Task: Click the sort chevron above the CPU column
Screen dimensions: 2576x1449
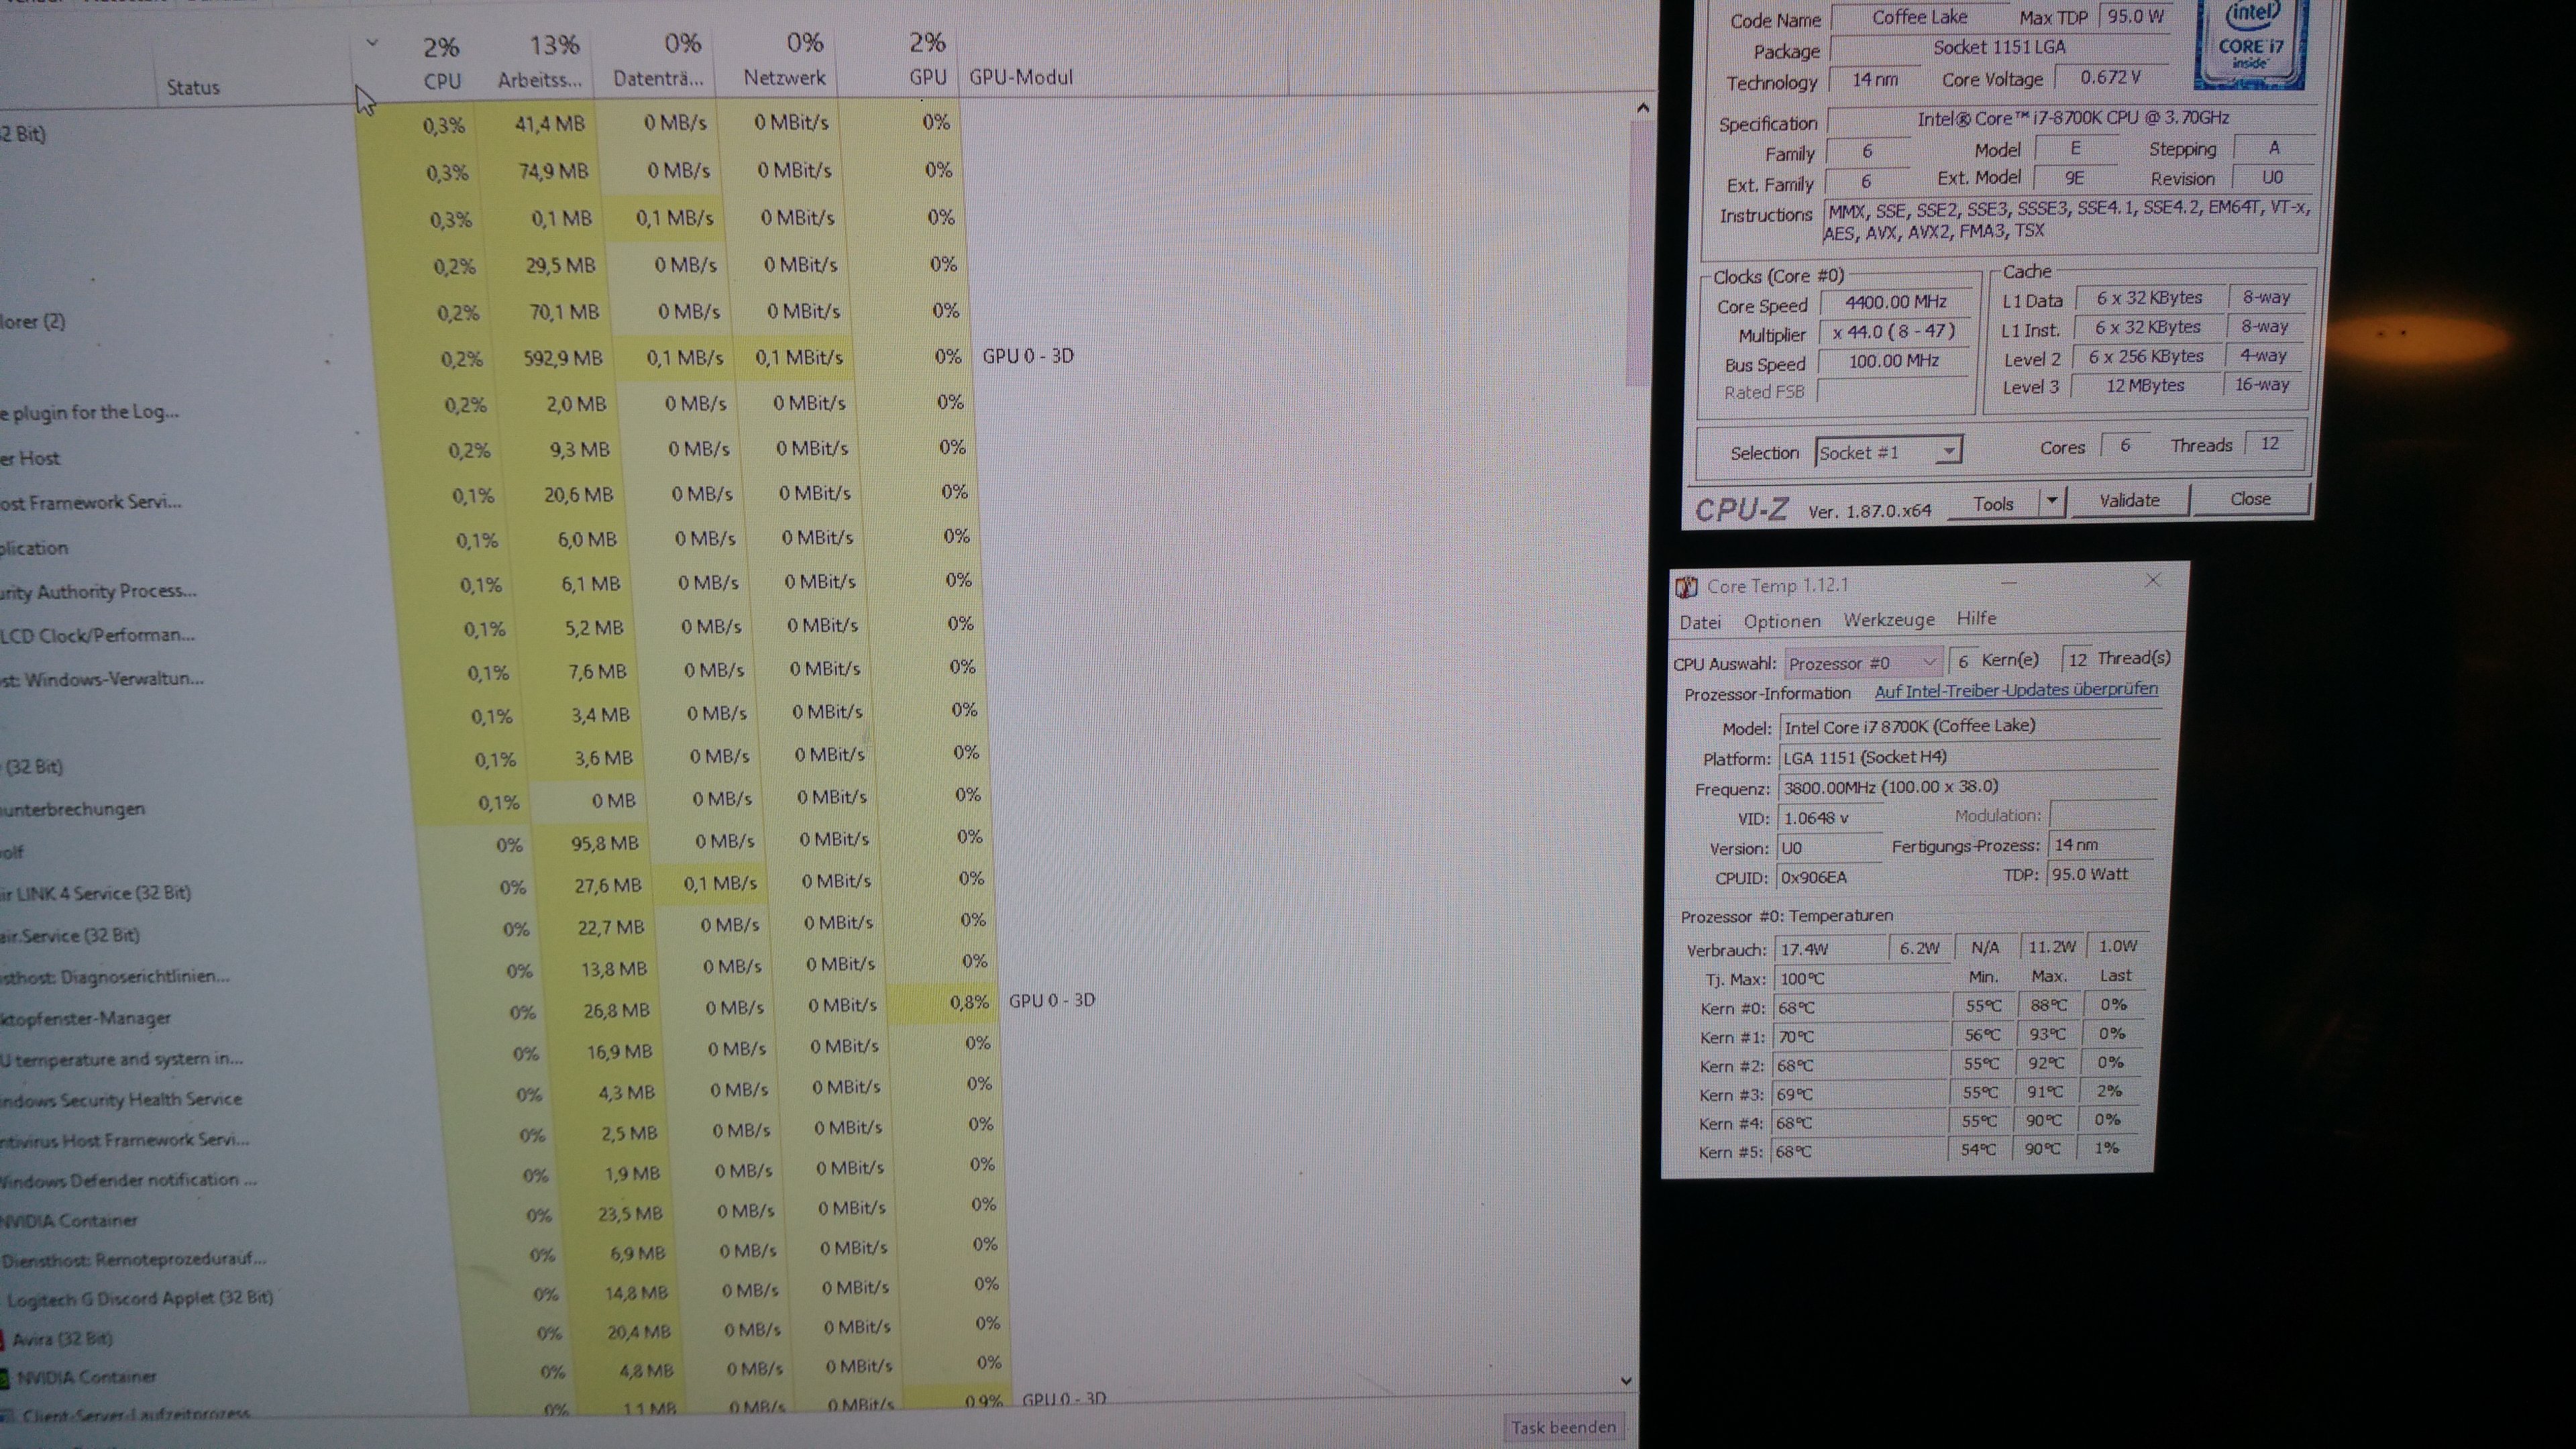Action: point(372,43)
